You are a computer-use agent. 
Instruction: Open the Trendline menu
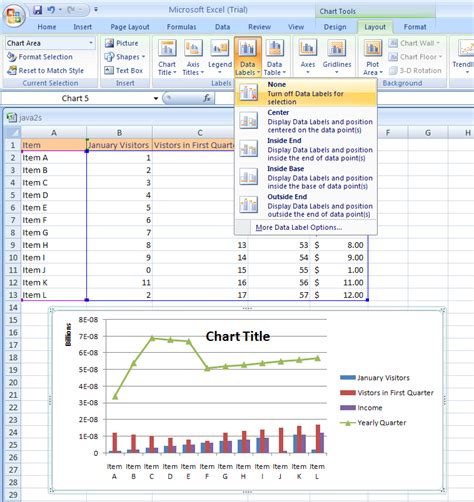(463, 57)
